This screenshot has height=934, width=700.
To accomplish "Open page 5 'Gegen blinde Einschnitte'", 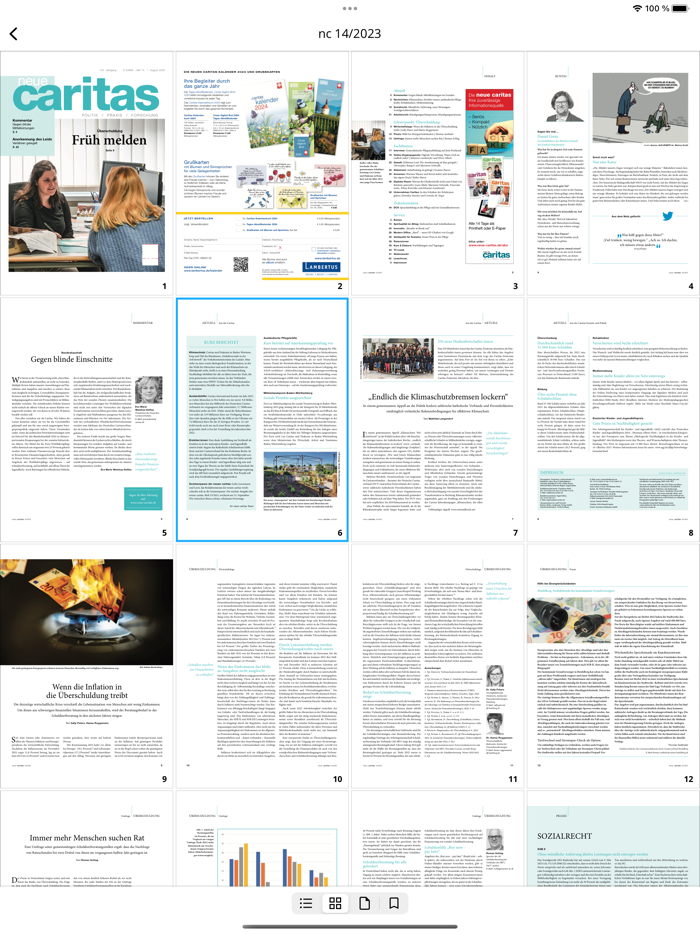I will 87,420.
